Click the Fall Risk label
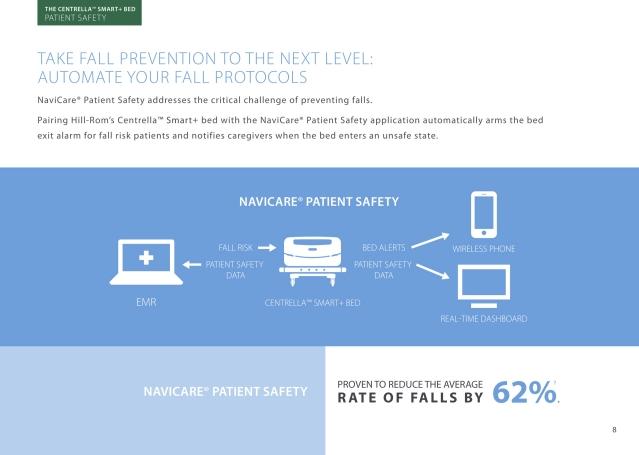The height and width of the screenshot is (455, 639). 235,247
